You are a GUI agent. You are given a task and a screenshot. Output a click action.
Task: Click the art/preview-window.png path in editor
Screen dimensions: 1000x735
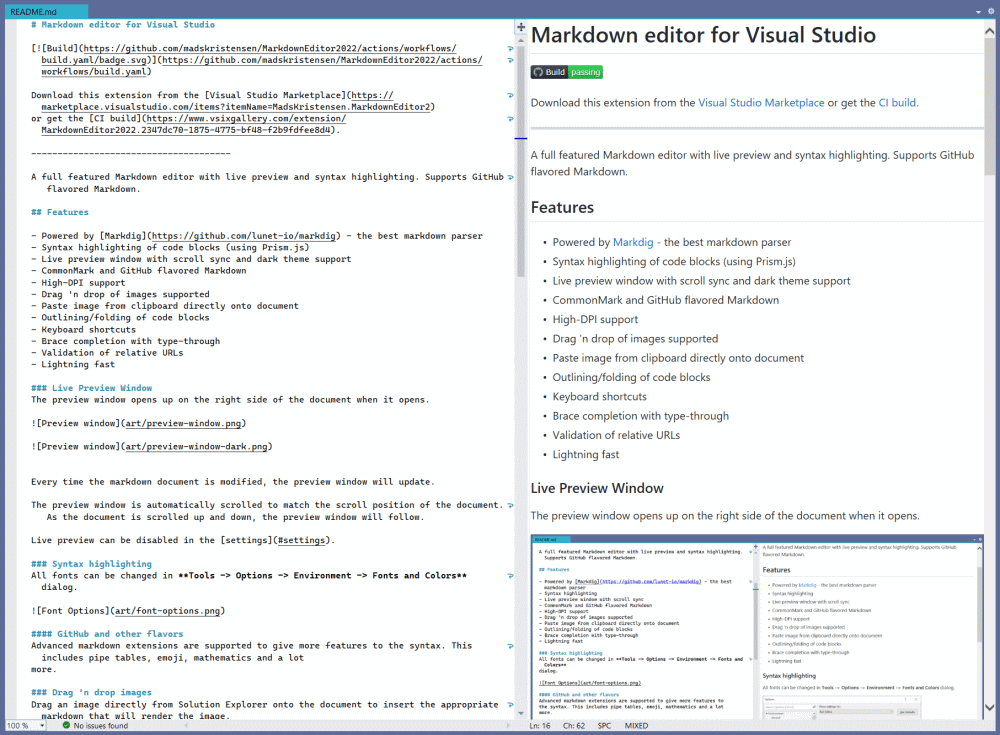coord(183,424)
